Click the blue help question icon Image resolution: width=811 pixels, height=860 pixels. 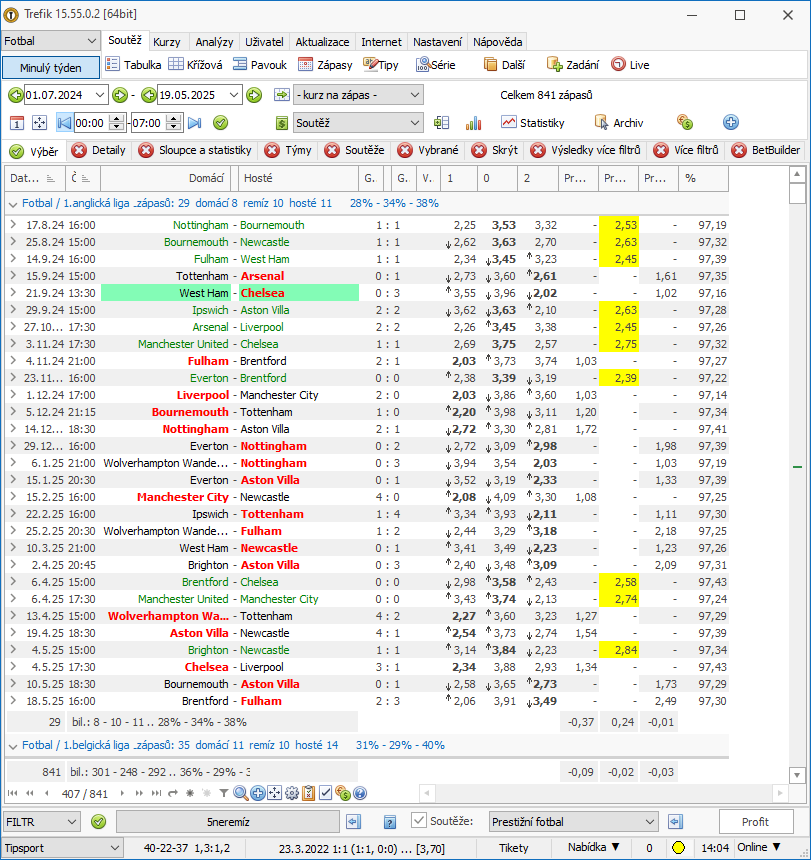pyautogui.click(x=360, y=793)
